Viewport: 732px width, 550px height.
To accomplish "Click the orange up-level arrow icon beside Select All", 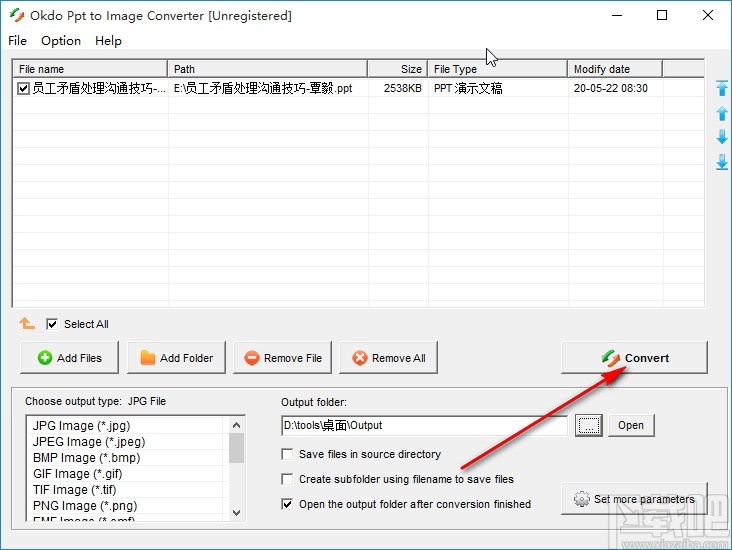I will [x=27, y=323].
